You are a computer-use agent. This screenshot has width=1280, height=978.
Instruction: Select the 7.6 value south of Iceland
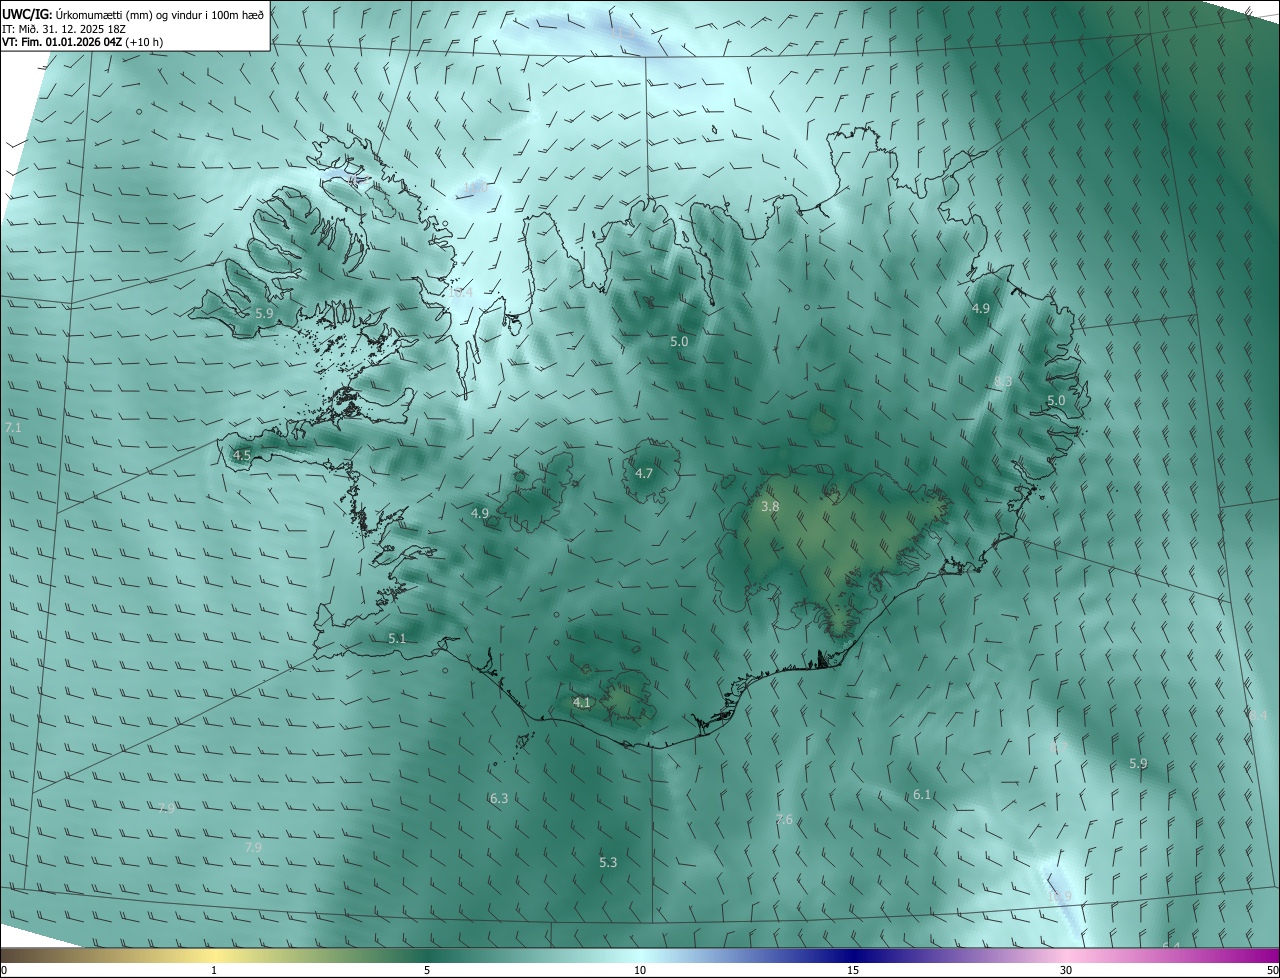[x=784, y=820]
